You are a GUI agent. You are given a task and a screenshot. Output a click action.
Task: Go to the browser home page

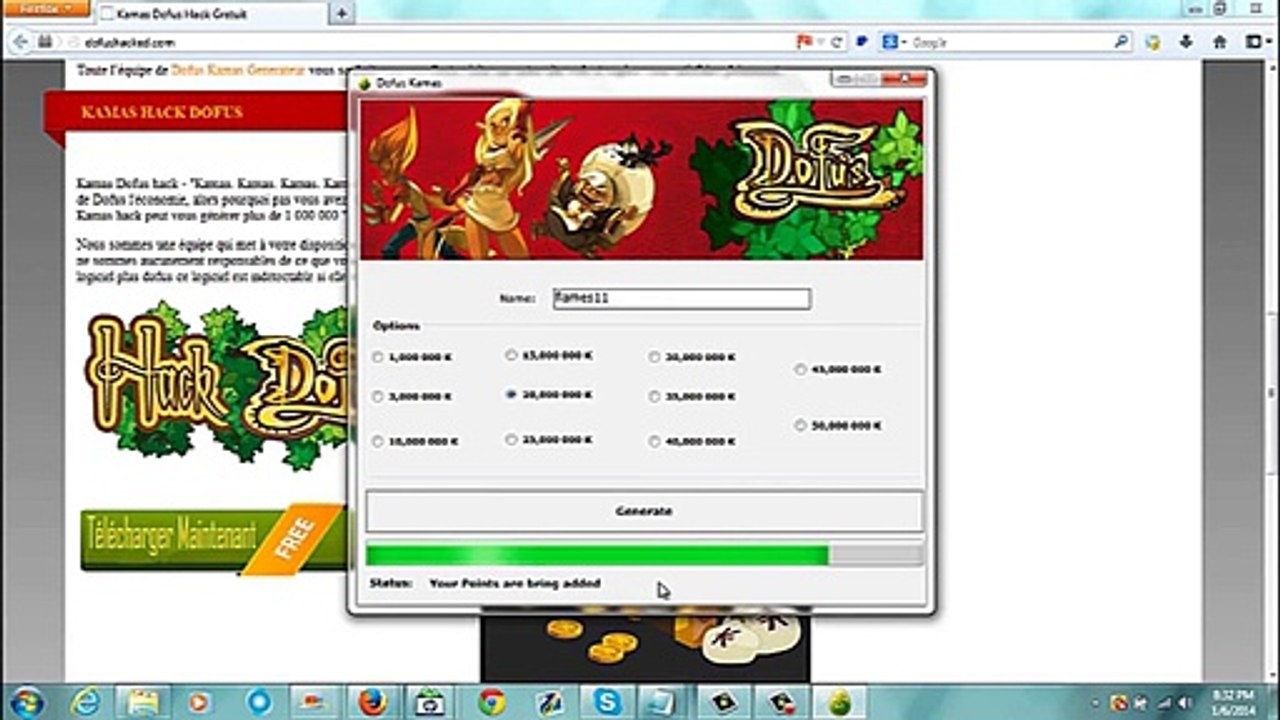[1219, 42]
